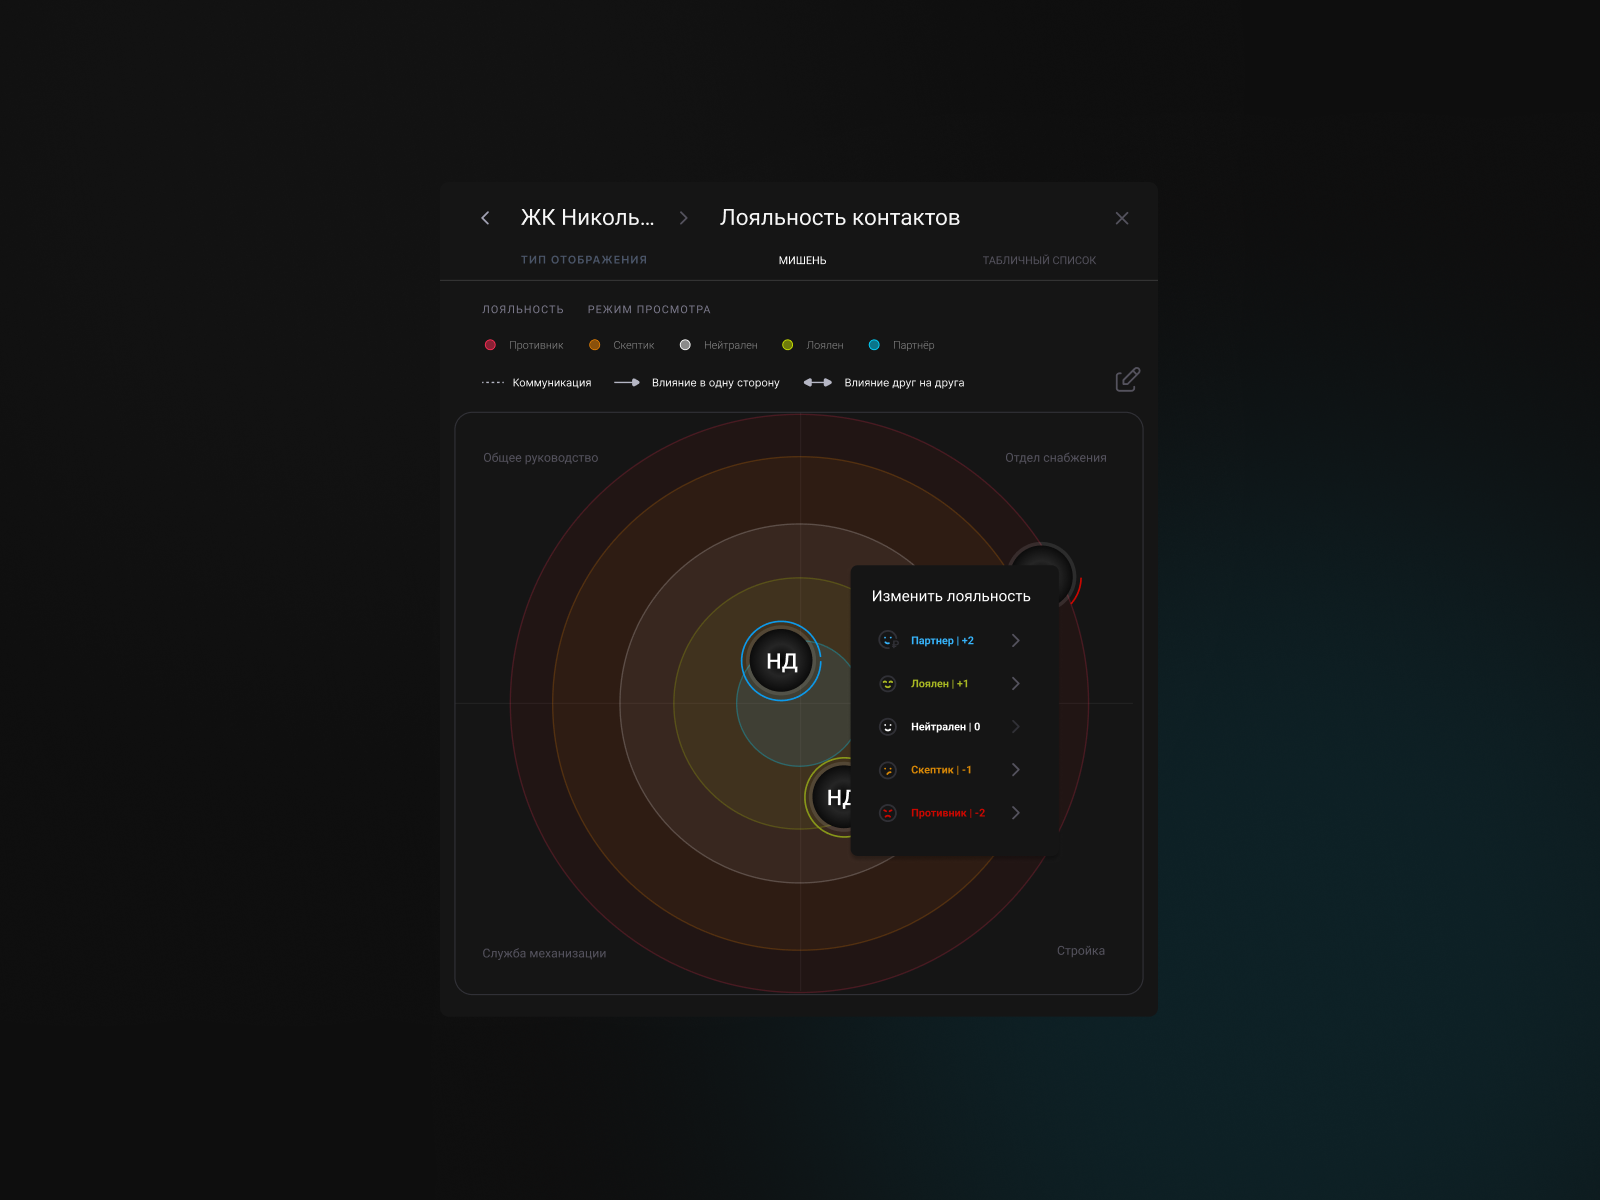The width and height of the screenshot is (1600, 1200).
Task: Click the ЖК Николь... breadcrumb link
Action: coord(587,218)
